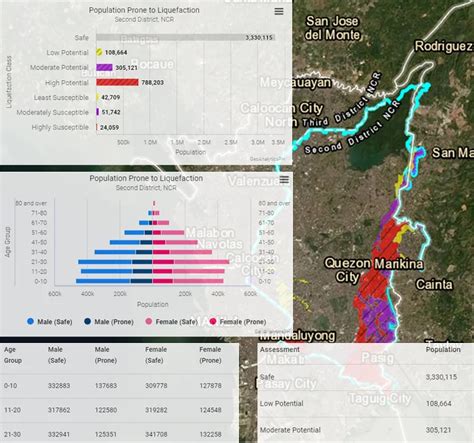The image size is (474, 443).
Task: Select the Least Susceptible axis label
Action: [x=61, y=97]
